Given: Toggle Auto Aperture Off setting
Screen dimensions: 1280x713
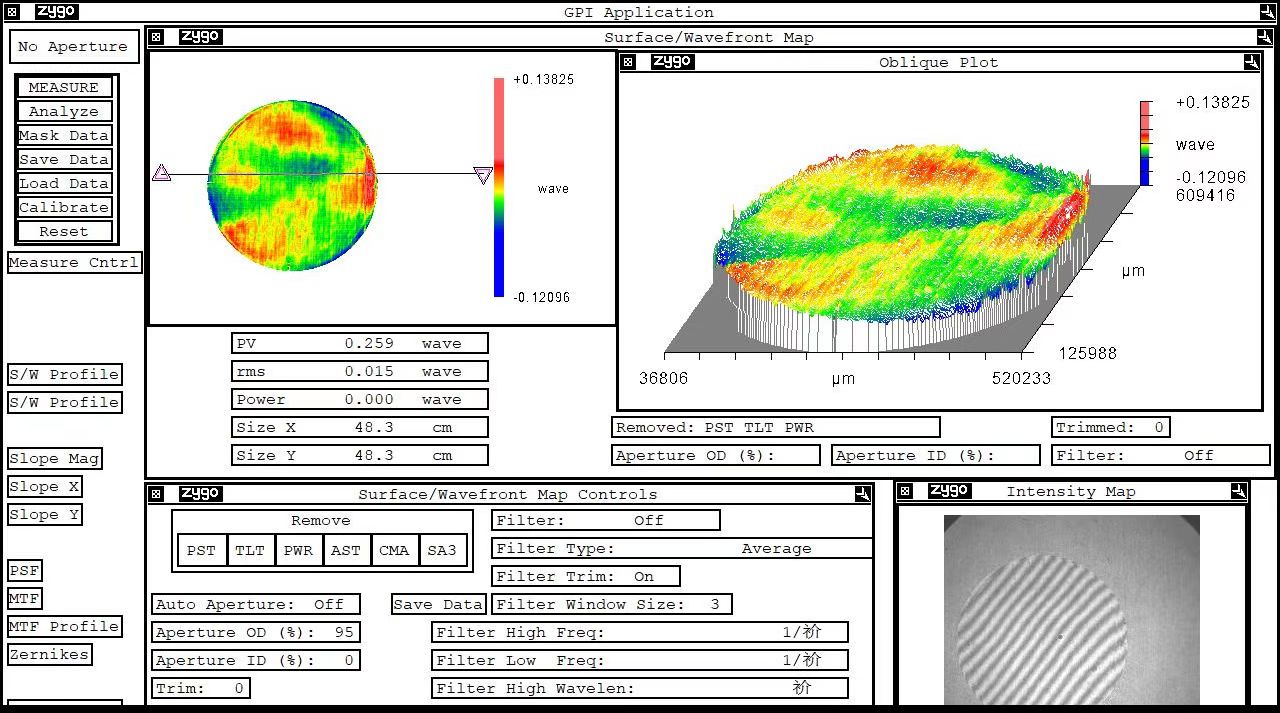Looking at the screenshot, I should point(250,604).
